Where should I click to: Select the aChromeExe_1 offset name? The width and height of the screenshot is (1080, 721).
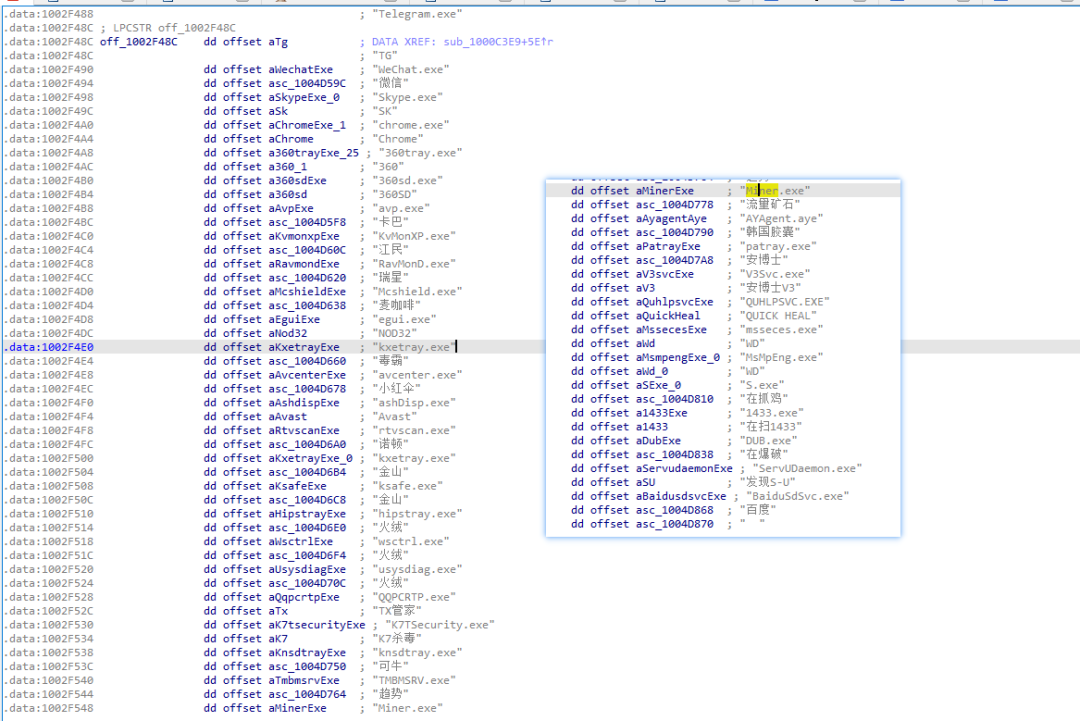point(307,125)
